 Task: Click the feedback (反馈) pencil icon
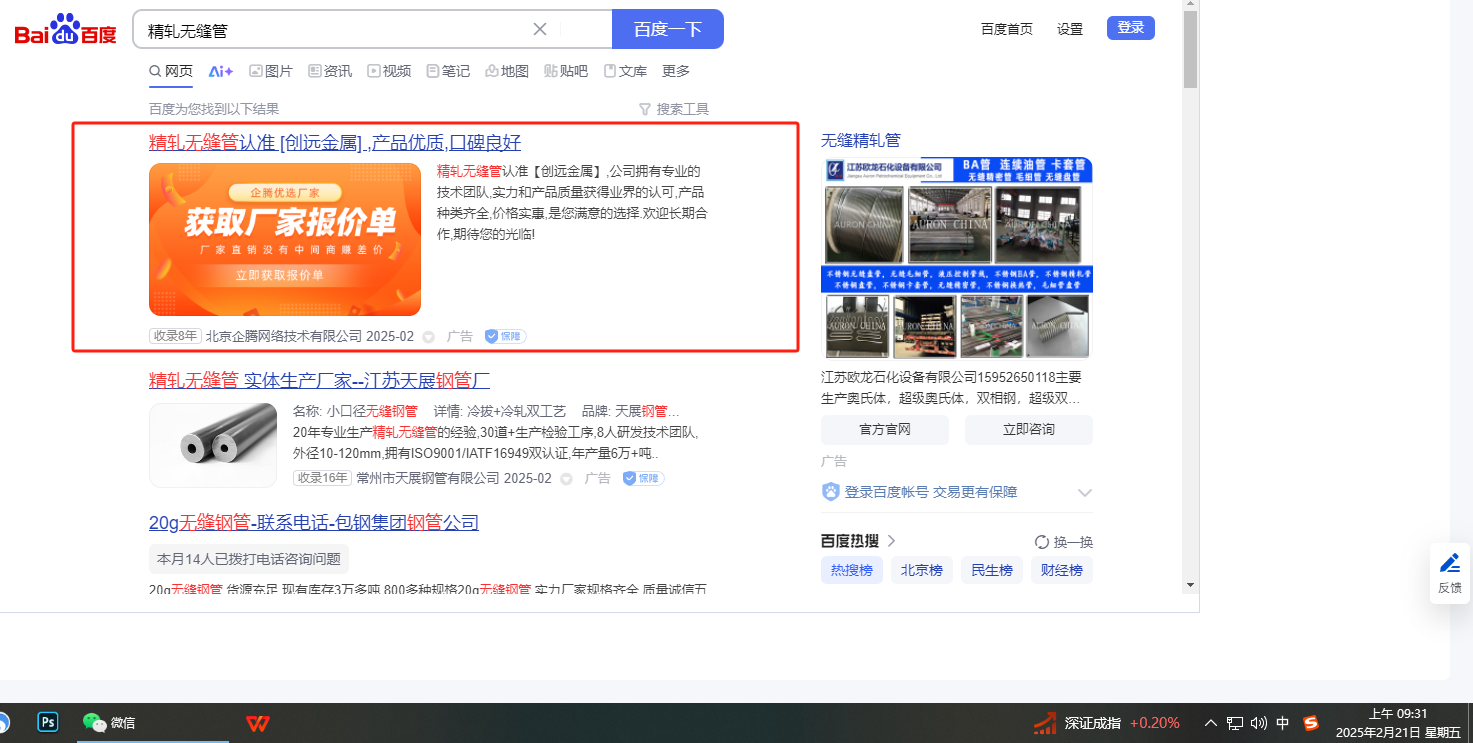point(1449,563)
